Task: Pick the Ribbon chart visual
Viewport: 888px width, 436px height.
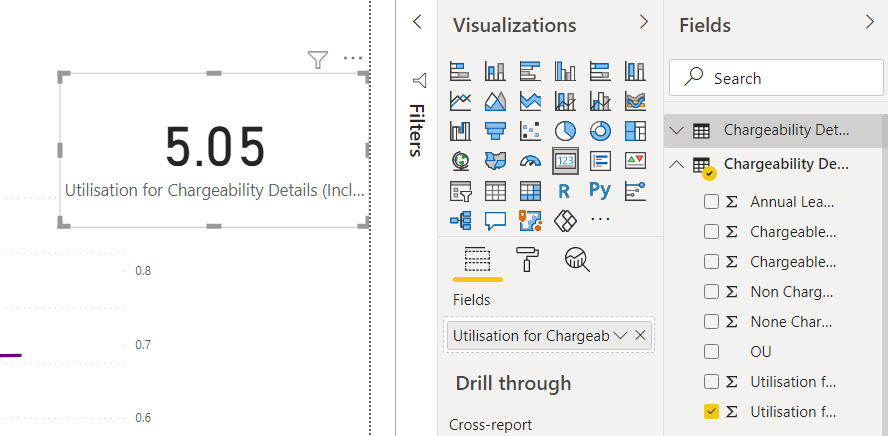Action: (x=635, y=101)
